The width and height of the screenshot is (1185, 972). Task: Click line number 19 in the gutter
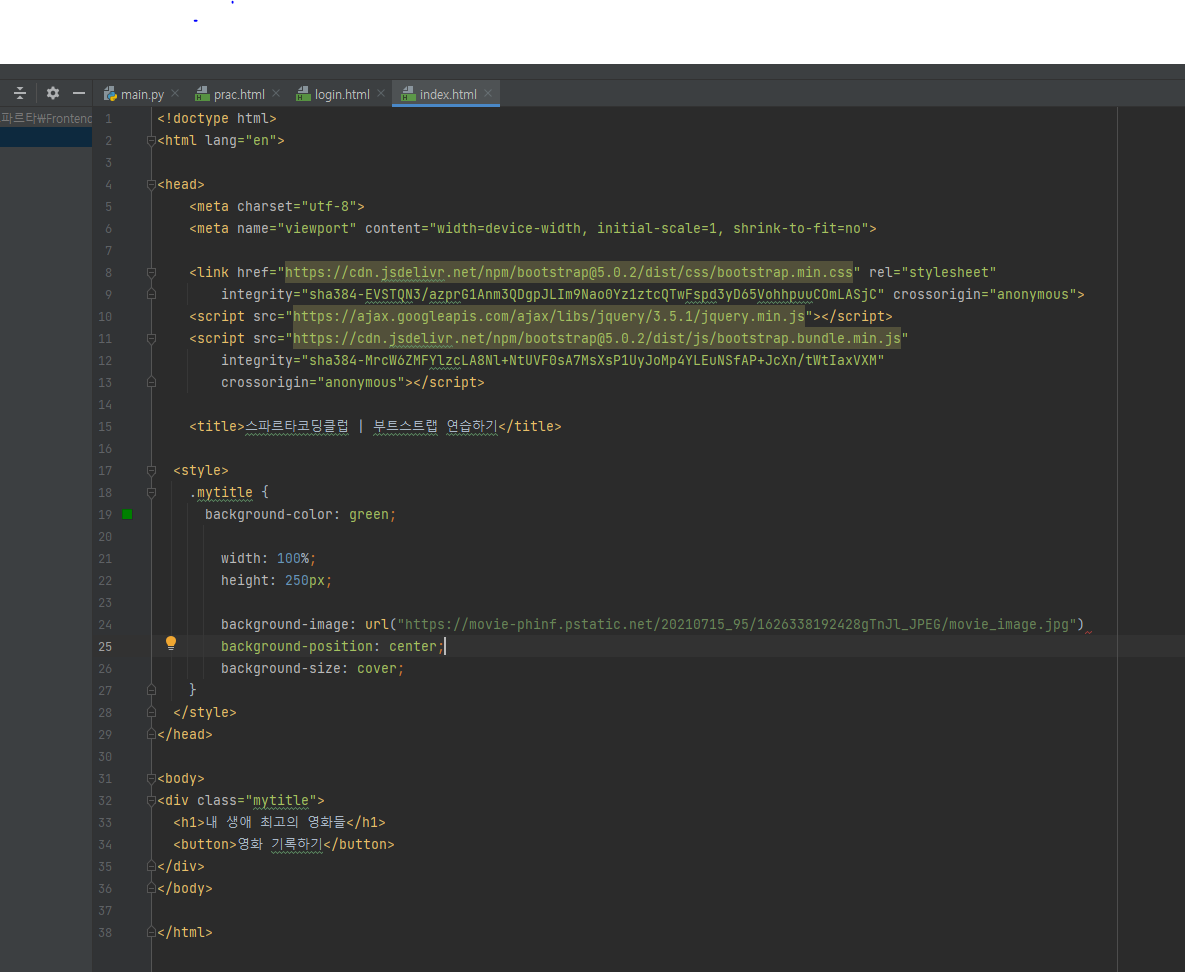(x=105, y=515)
